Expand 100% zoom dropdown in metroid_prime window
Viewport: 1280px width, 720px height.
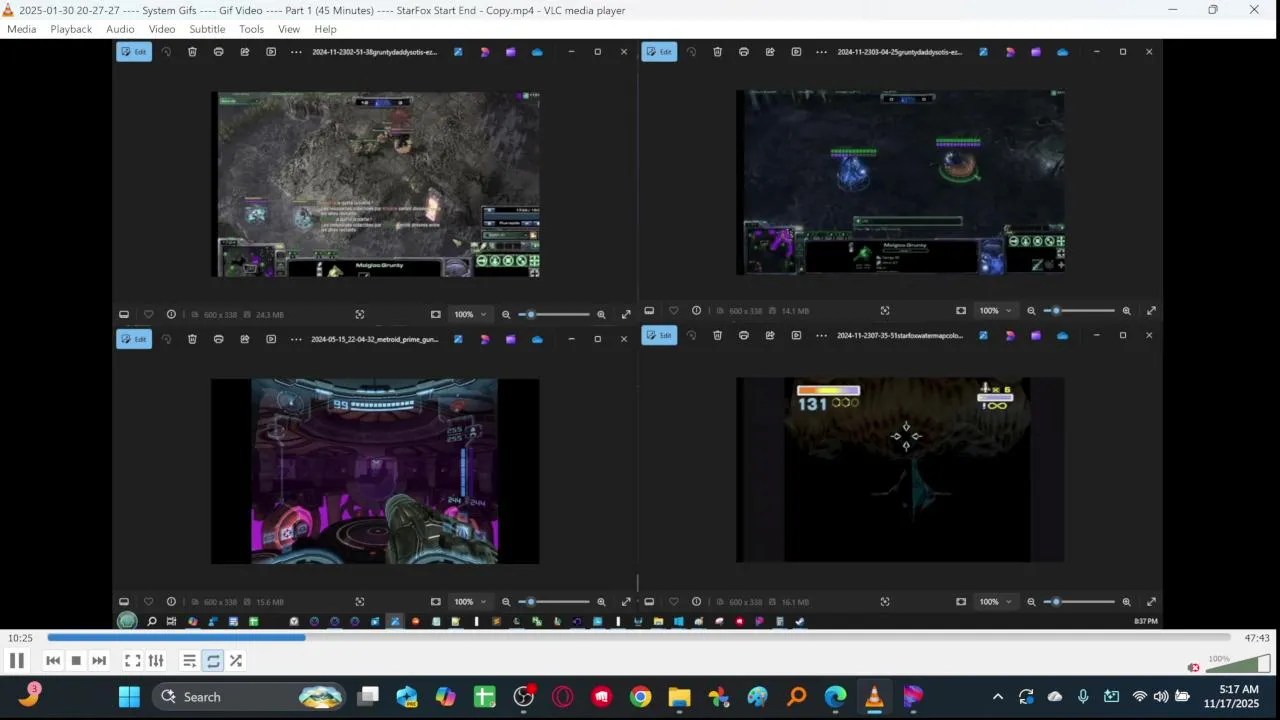(470, 602)
